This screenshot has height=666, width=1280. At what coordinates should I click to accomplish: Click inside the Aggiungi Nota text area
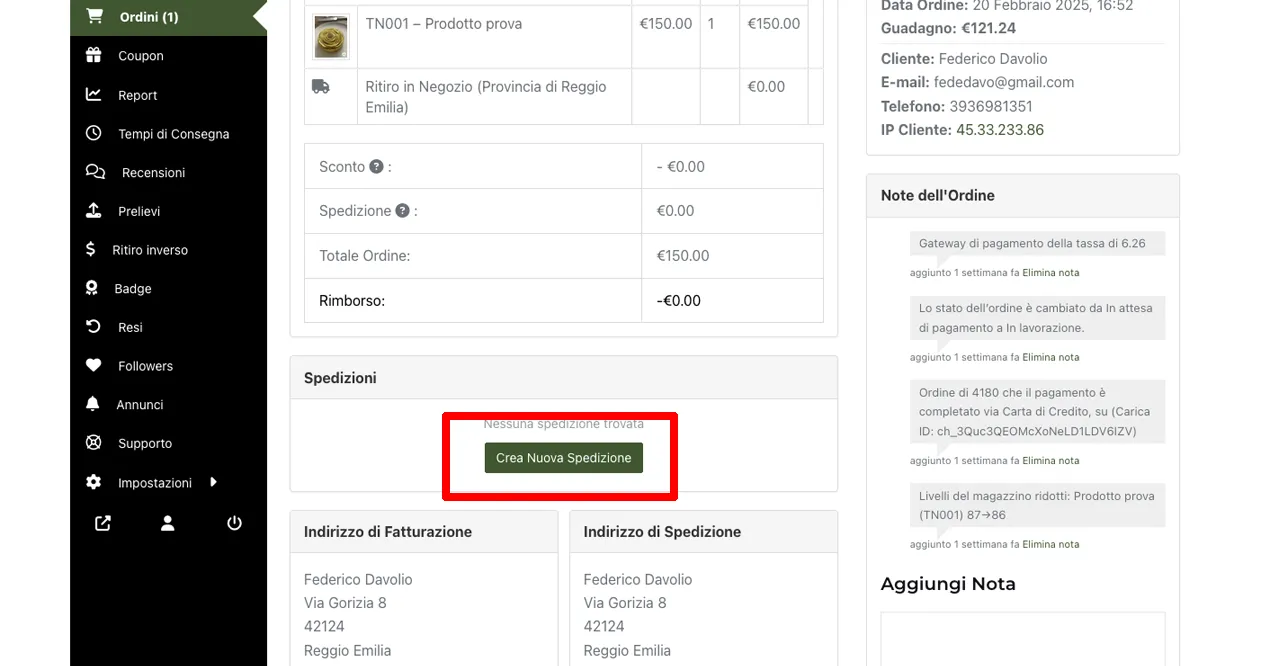1023,639
